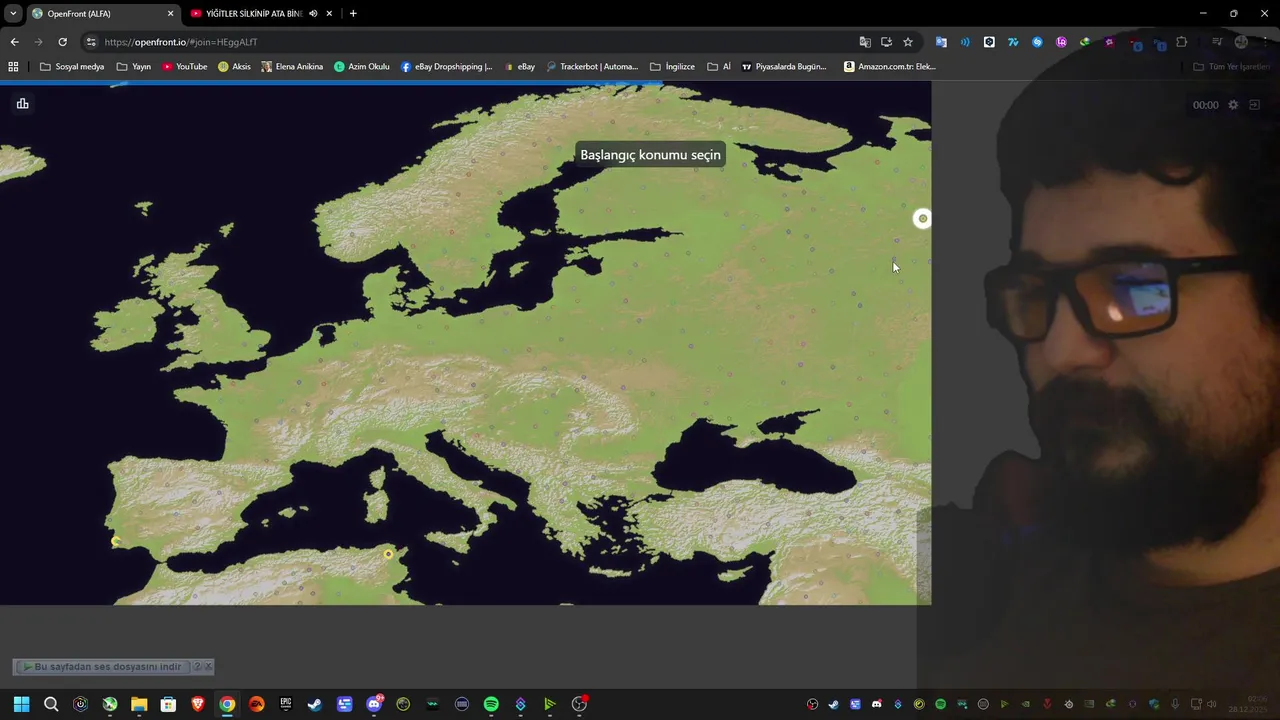Close the audio download bar with X
The image size is (1280, 720).
(208, 667)
